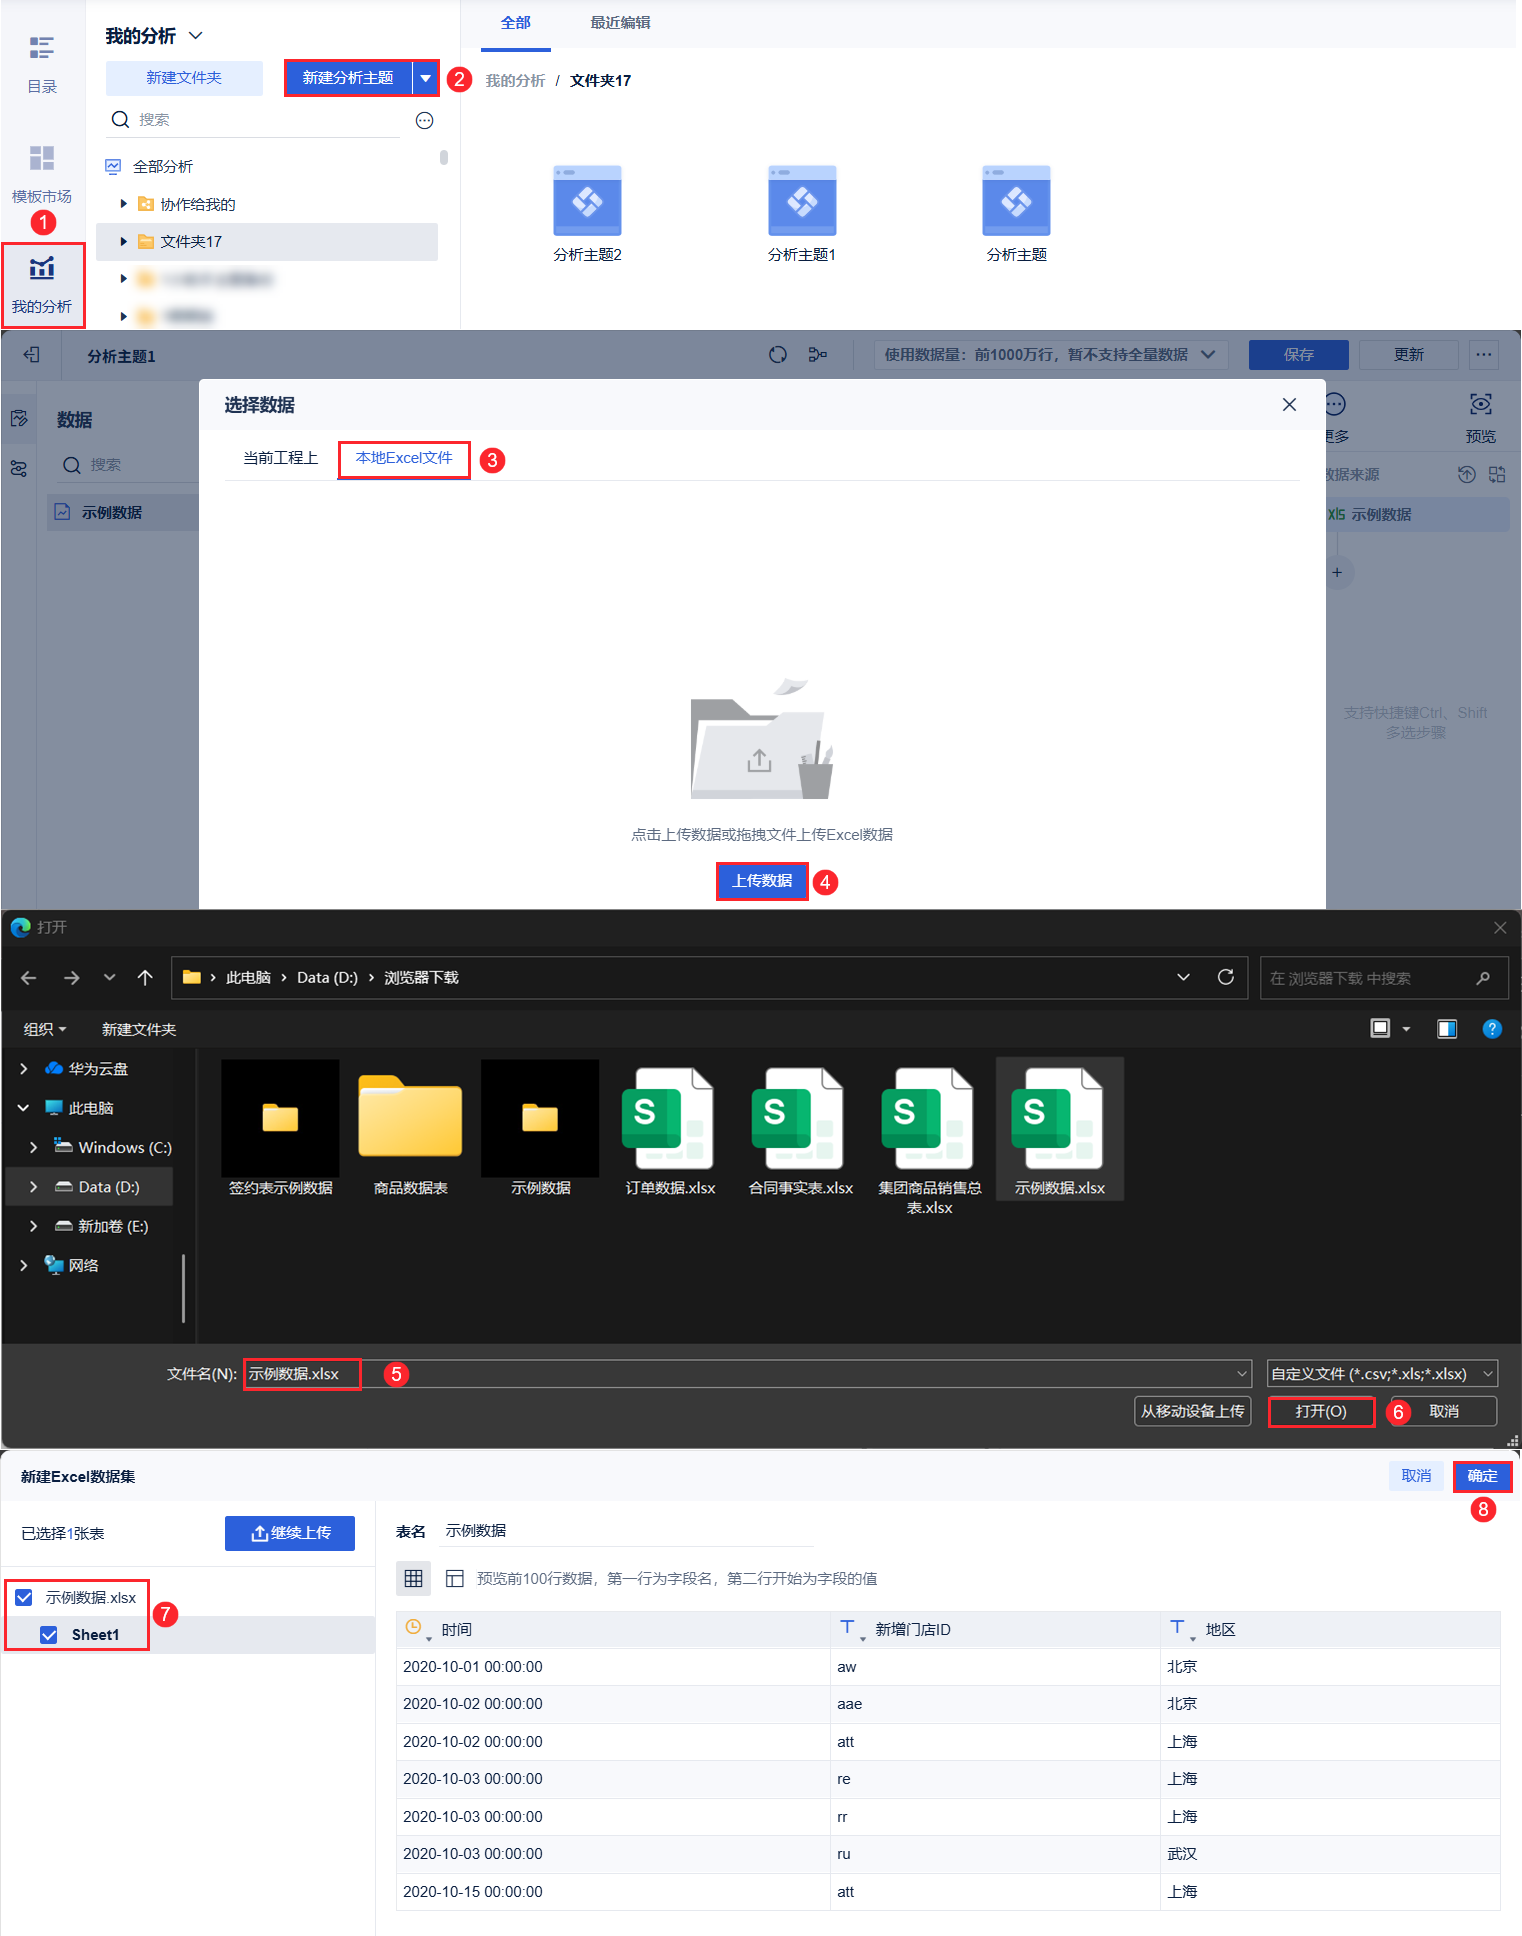1522x1936 pixels.
Task: Open the 我的分析 title dropdown
Action: pos(196,36)
